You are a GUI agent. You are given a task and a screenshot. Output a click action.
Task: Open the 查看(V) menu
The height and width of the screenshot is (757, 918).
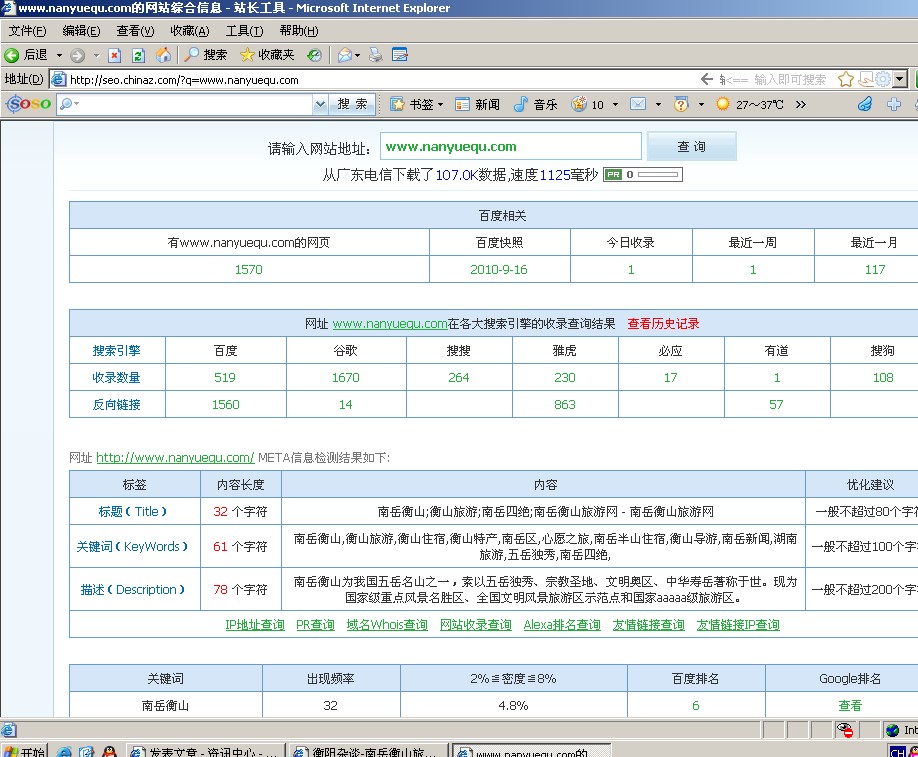(135, 31)
